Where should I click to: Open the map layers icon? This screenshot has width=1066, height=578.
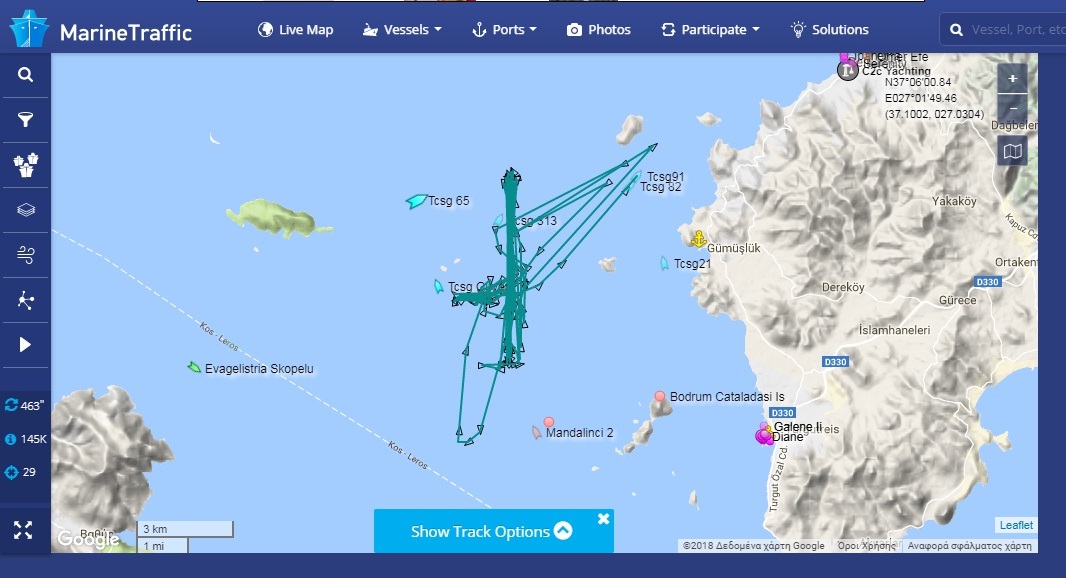(x=25, y=209)
